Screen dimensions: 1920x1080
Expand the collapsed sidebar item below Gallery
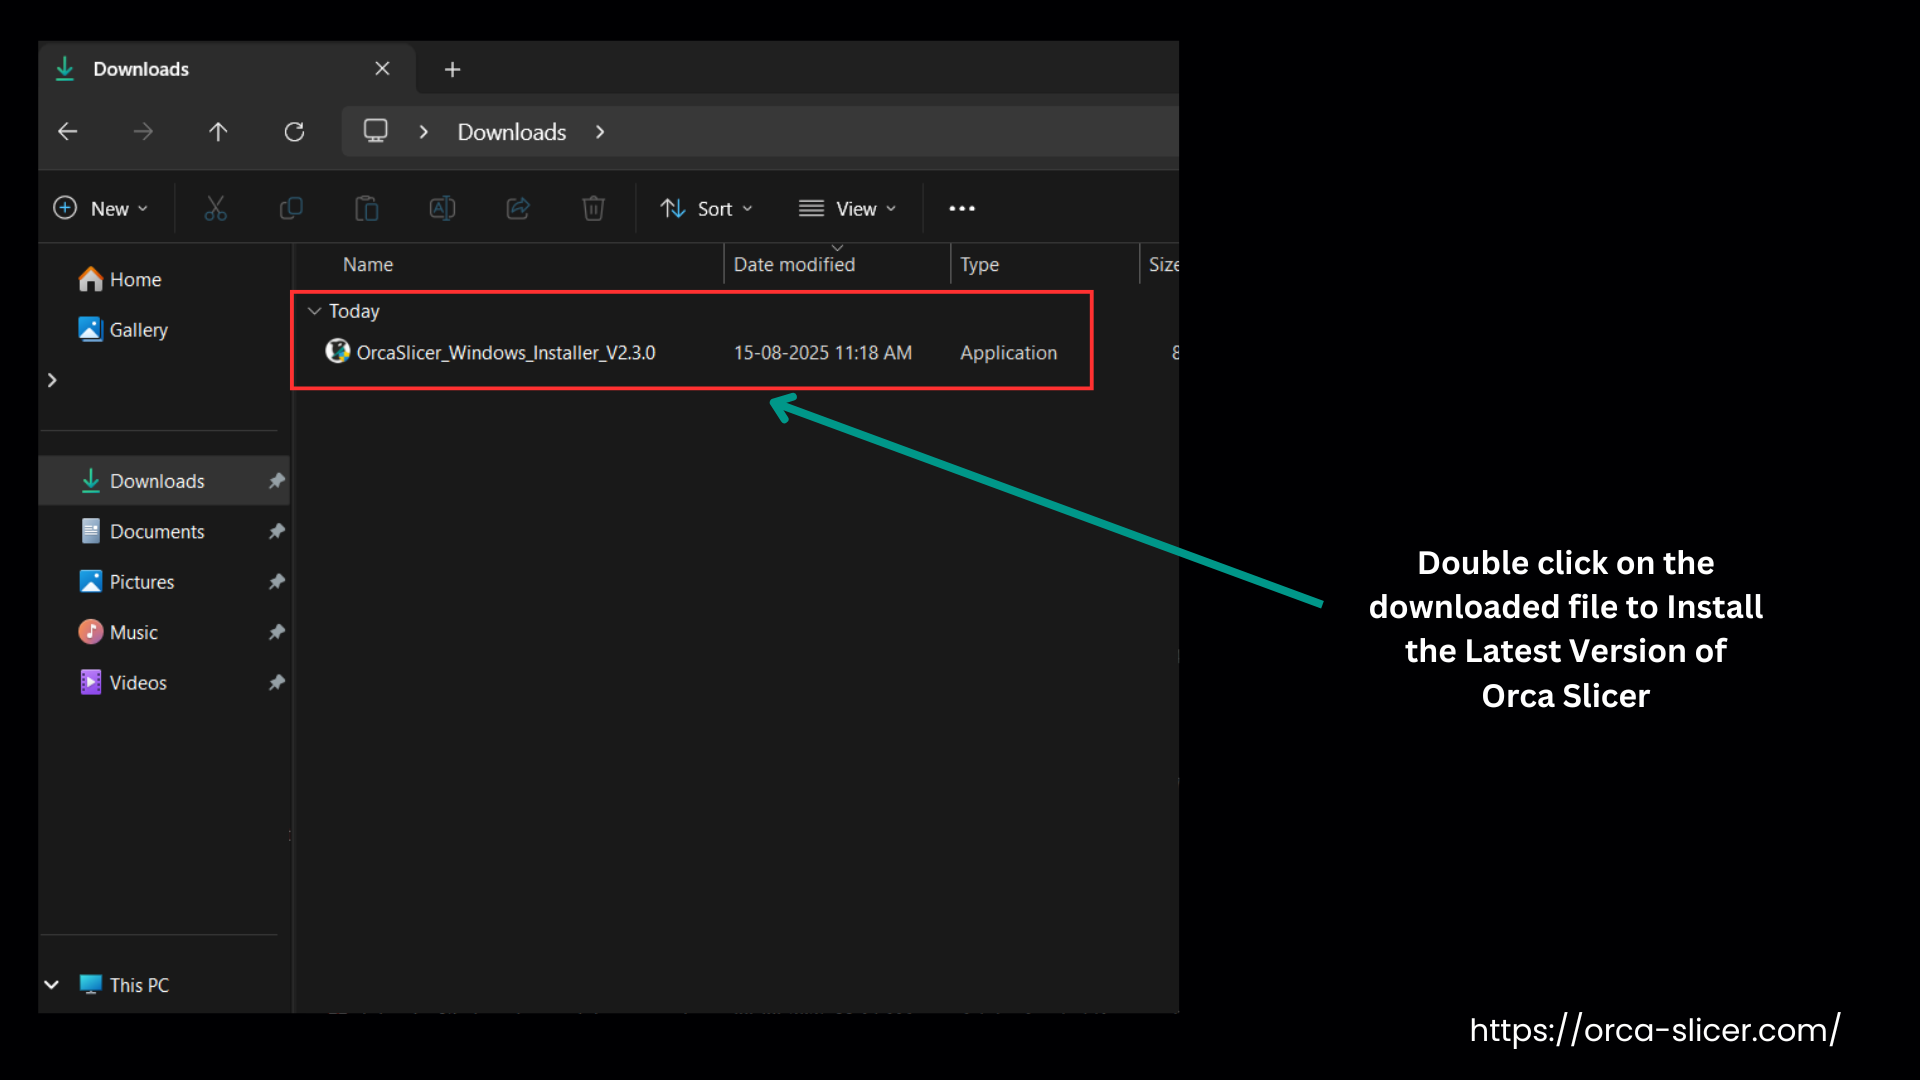pyautogui.click(x=52, y=380)
